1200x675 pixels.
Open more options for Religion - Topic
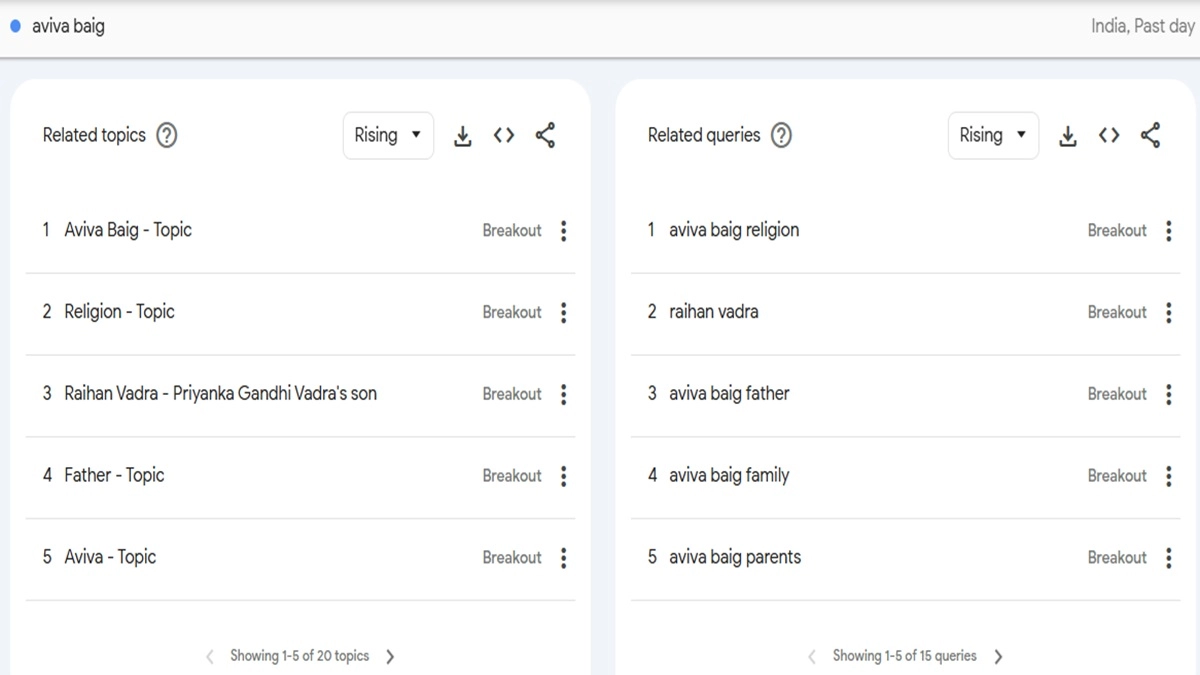(564, 313)
